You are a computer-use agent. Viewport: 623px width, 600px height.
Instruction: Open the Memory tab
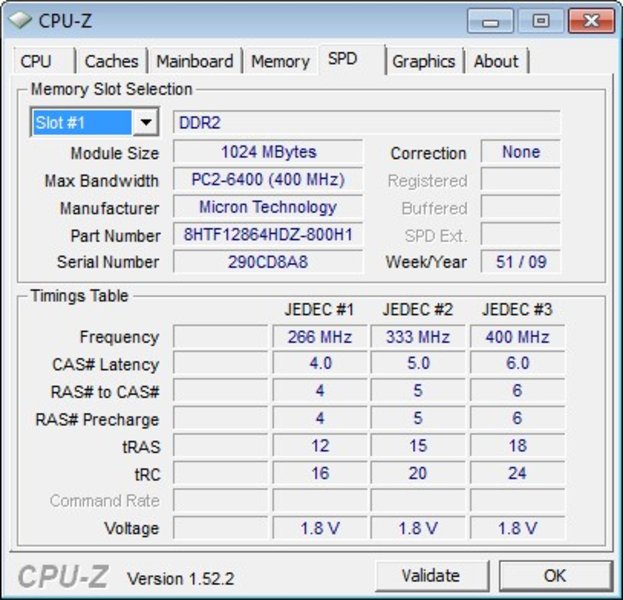[281, 61]
